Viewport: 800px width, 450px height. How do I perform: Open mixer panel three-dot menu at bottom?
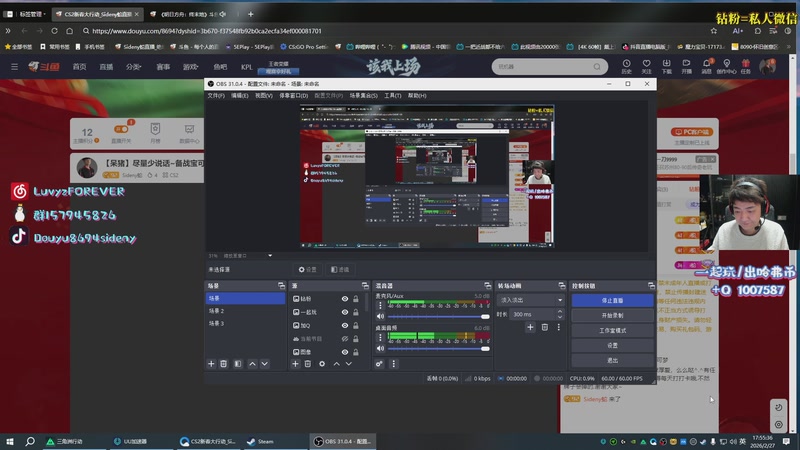[x=393, y=364]
